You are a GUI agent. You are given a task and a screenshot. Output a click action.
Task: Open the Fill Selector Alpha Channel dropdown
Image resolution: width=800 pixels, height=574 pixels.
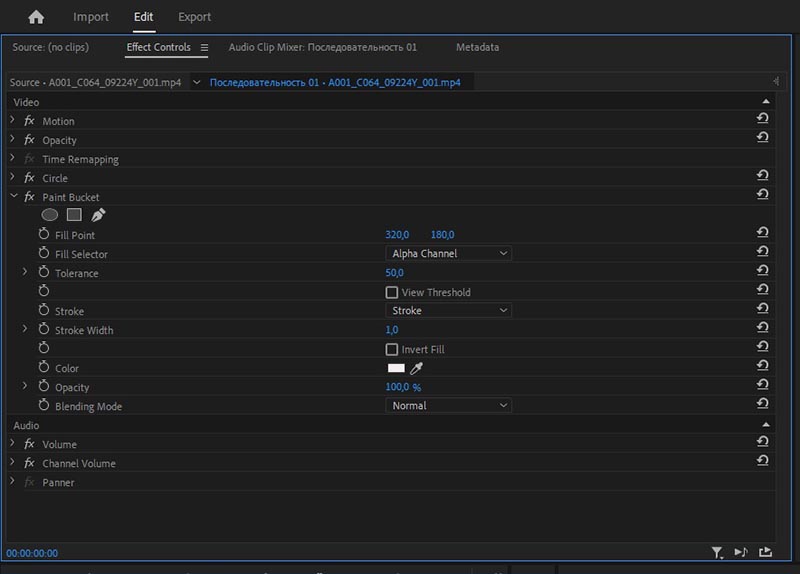coord(449,254)
